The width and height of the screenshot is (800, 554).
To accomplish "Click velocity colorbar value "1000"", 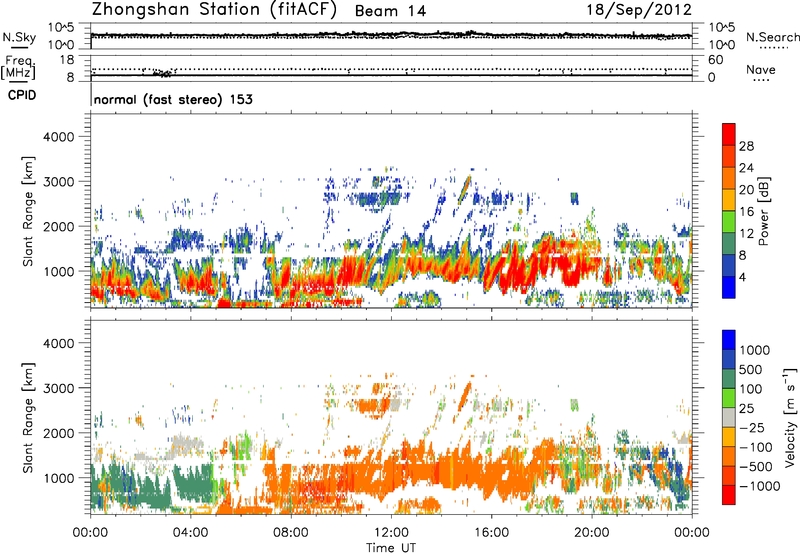I will coord(755,350).
